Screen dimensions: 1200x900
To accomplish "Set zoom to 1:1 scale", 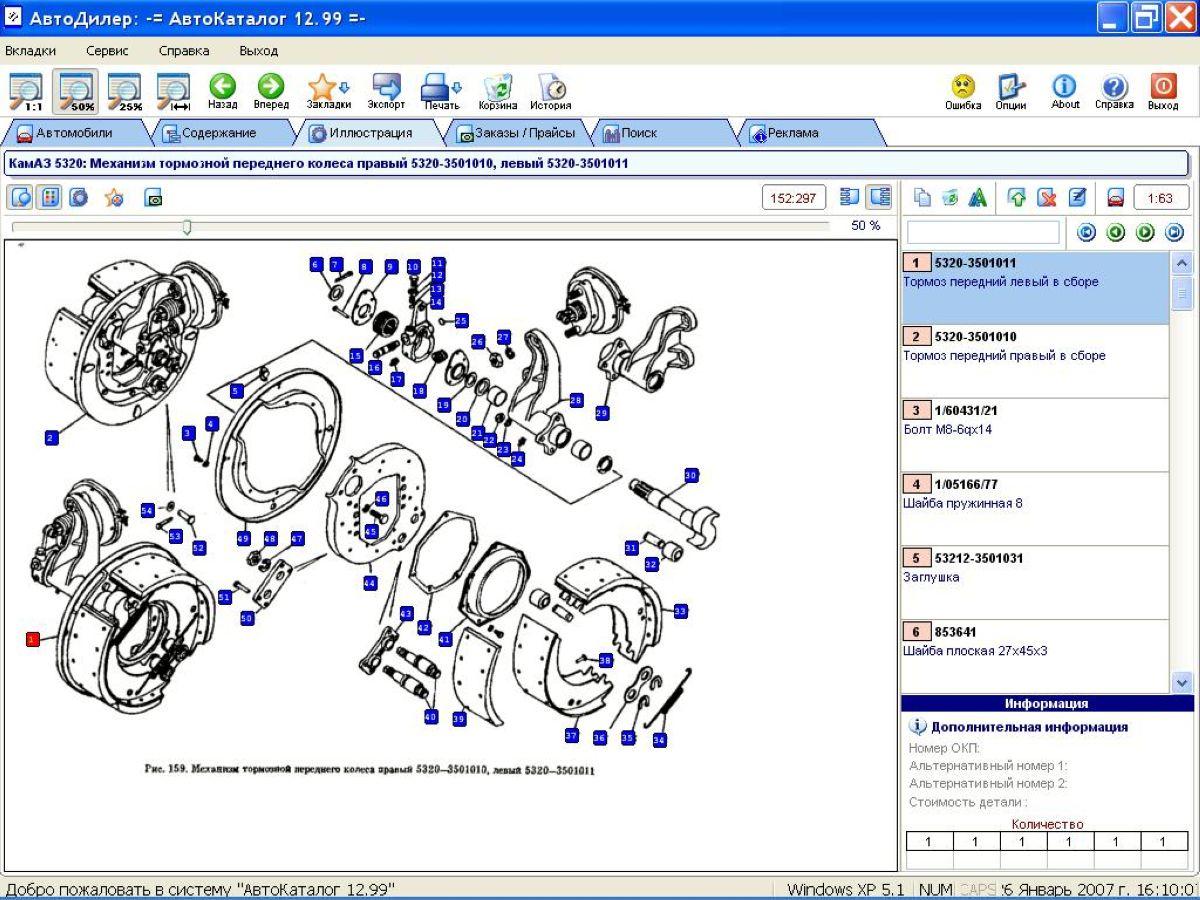I will tap(24, 92).
